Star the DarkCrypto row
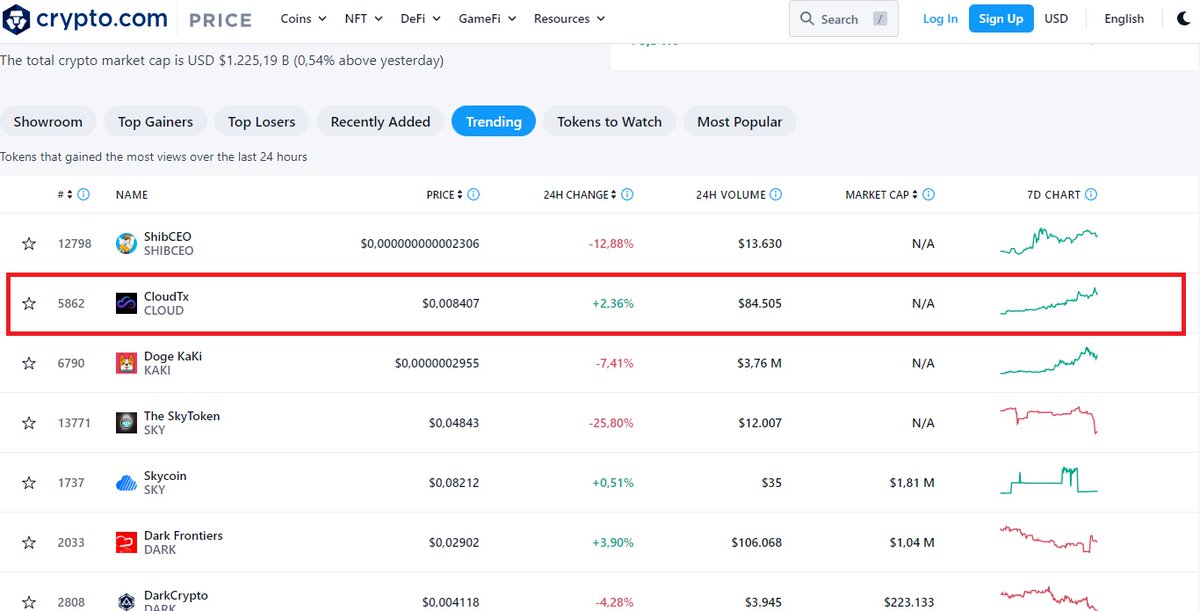The width and height of the screenshot is (1200, 611). click(29, 602)
